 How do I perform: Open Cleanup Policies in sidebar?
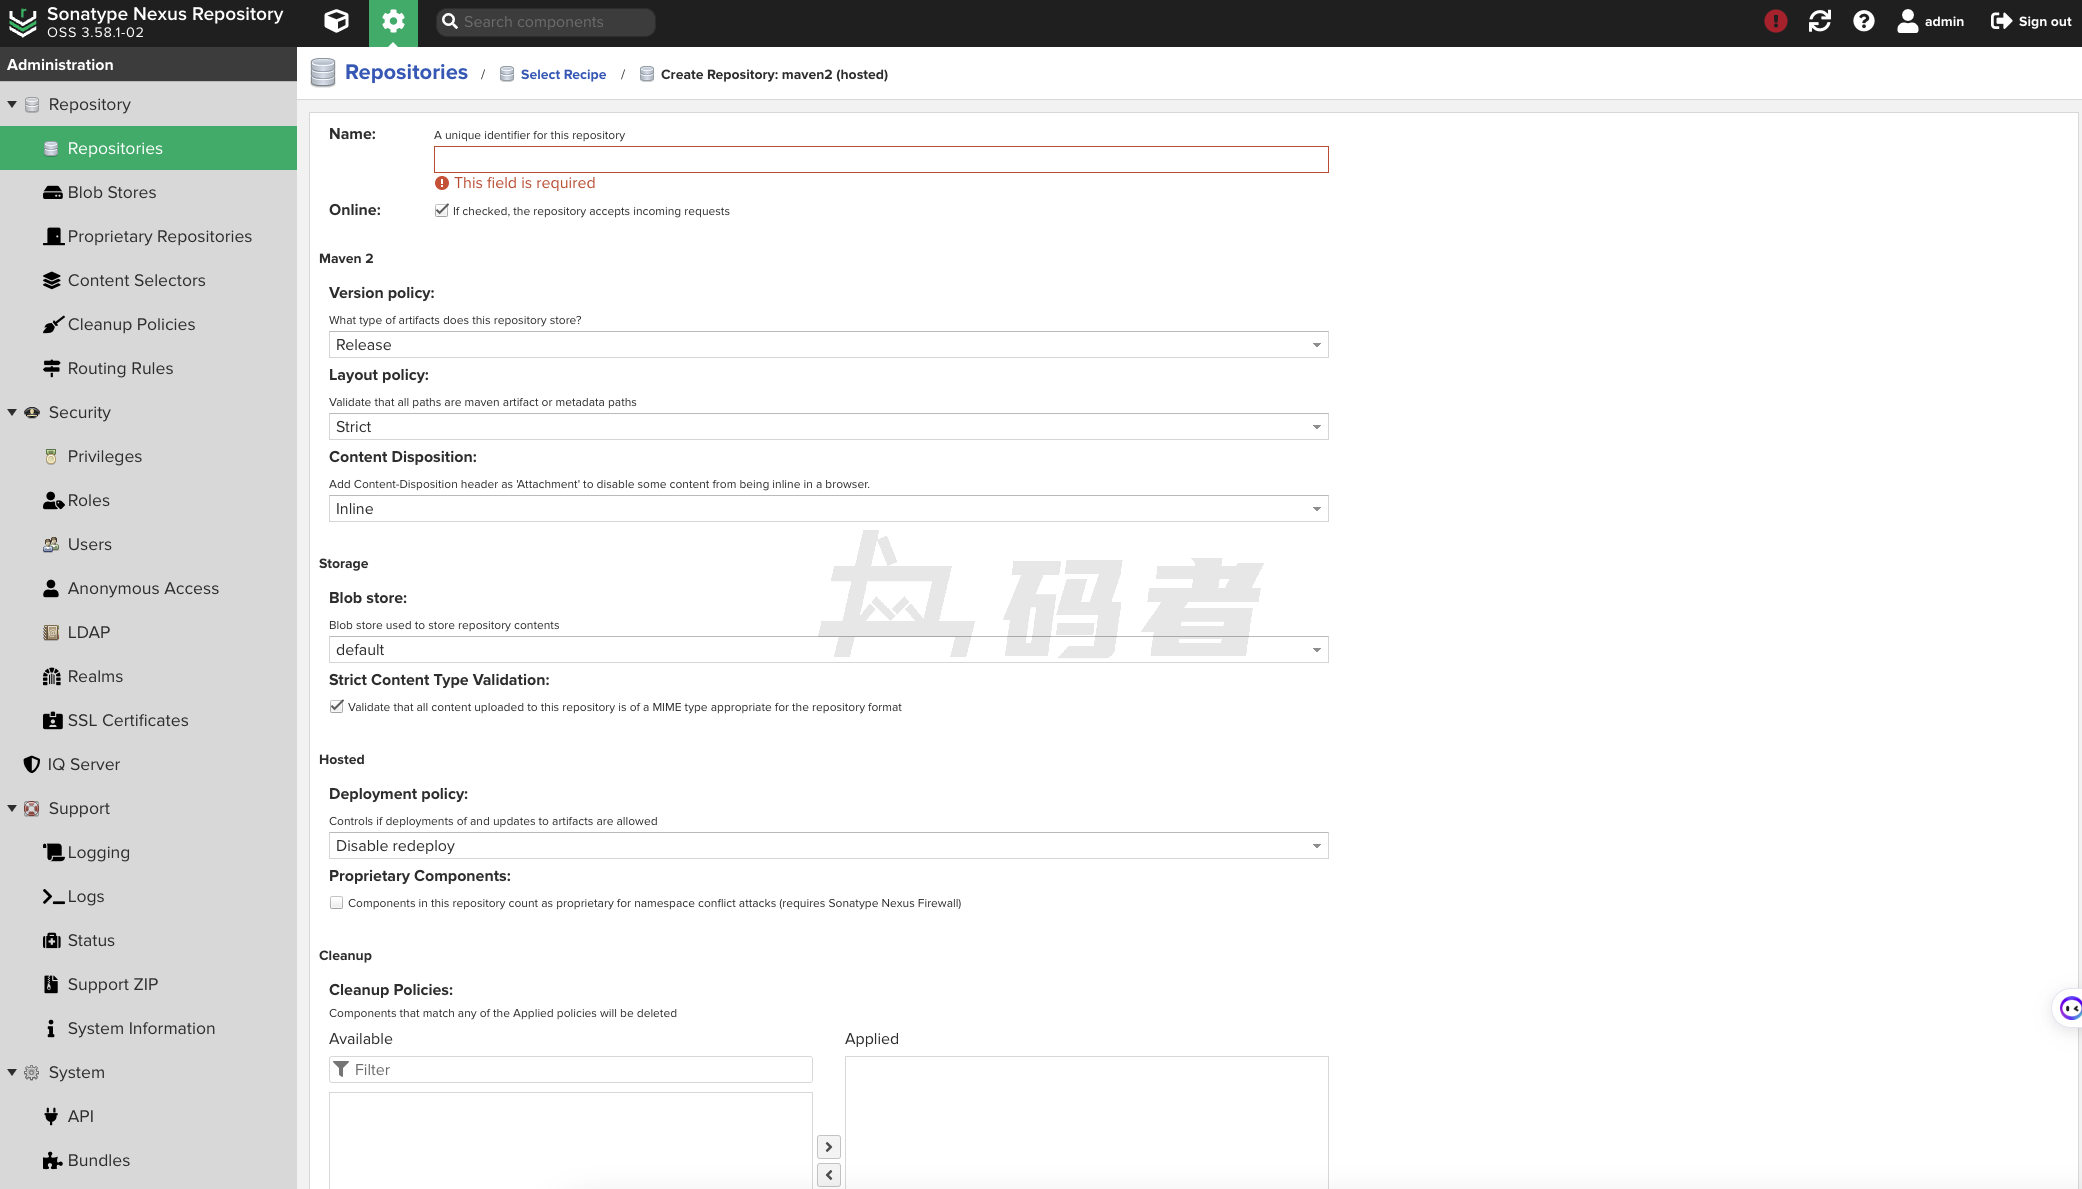click(x=131, y=324)
